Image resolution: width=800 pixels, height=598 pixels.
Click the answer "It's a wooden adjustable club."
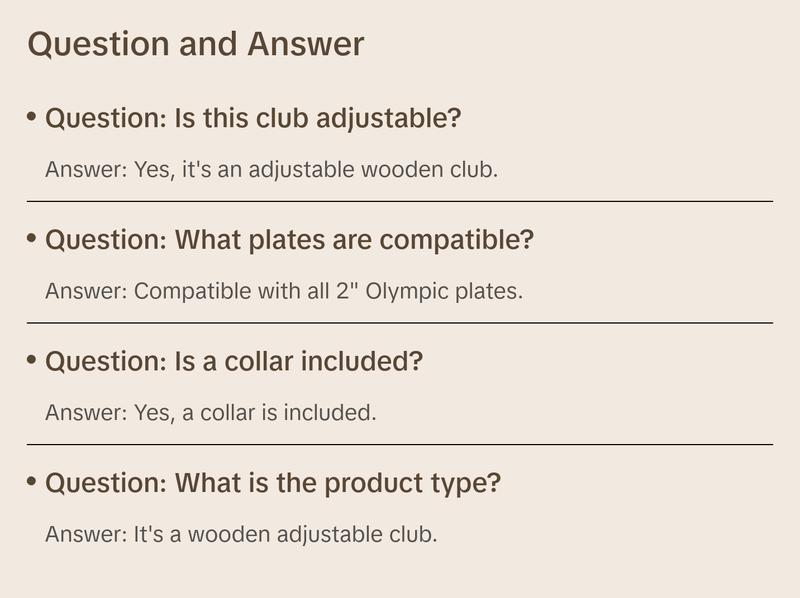point(241,534)
